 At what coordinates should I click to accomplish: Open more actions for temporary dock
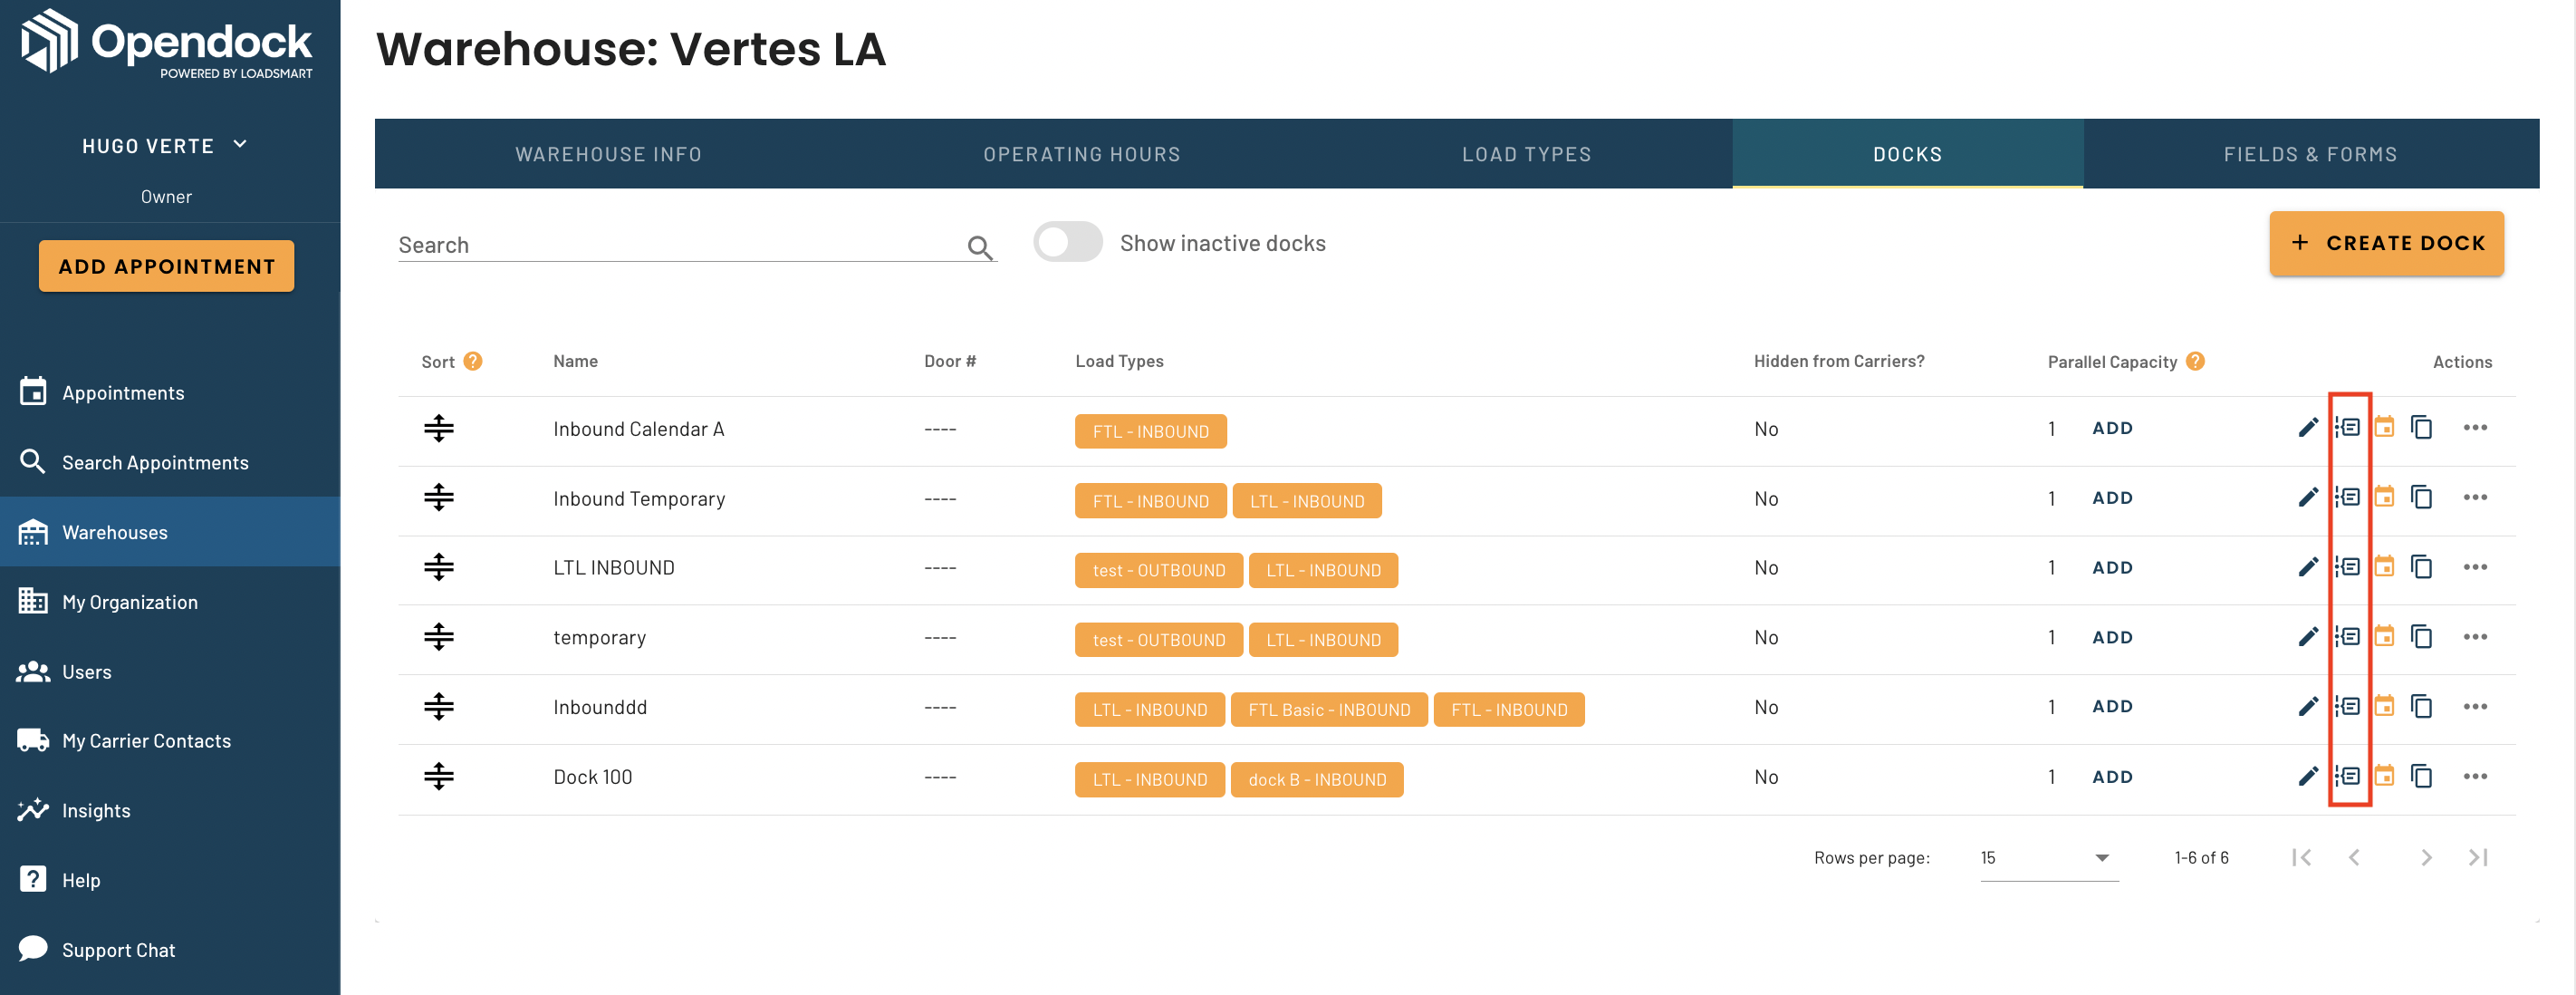tap(2475, 637)
